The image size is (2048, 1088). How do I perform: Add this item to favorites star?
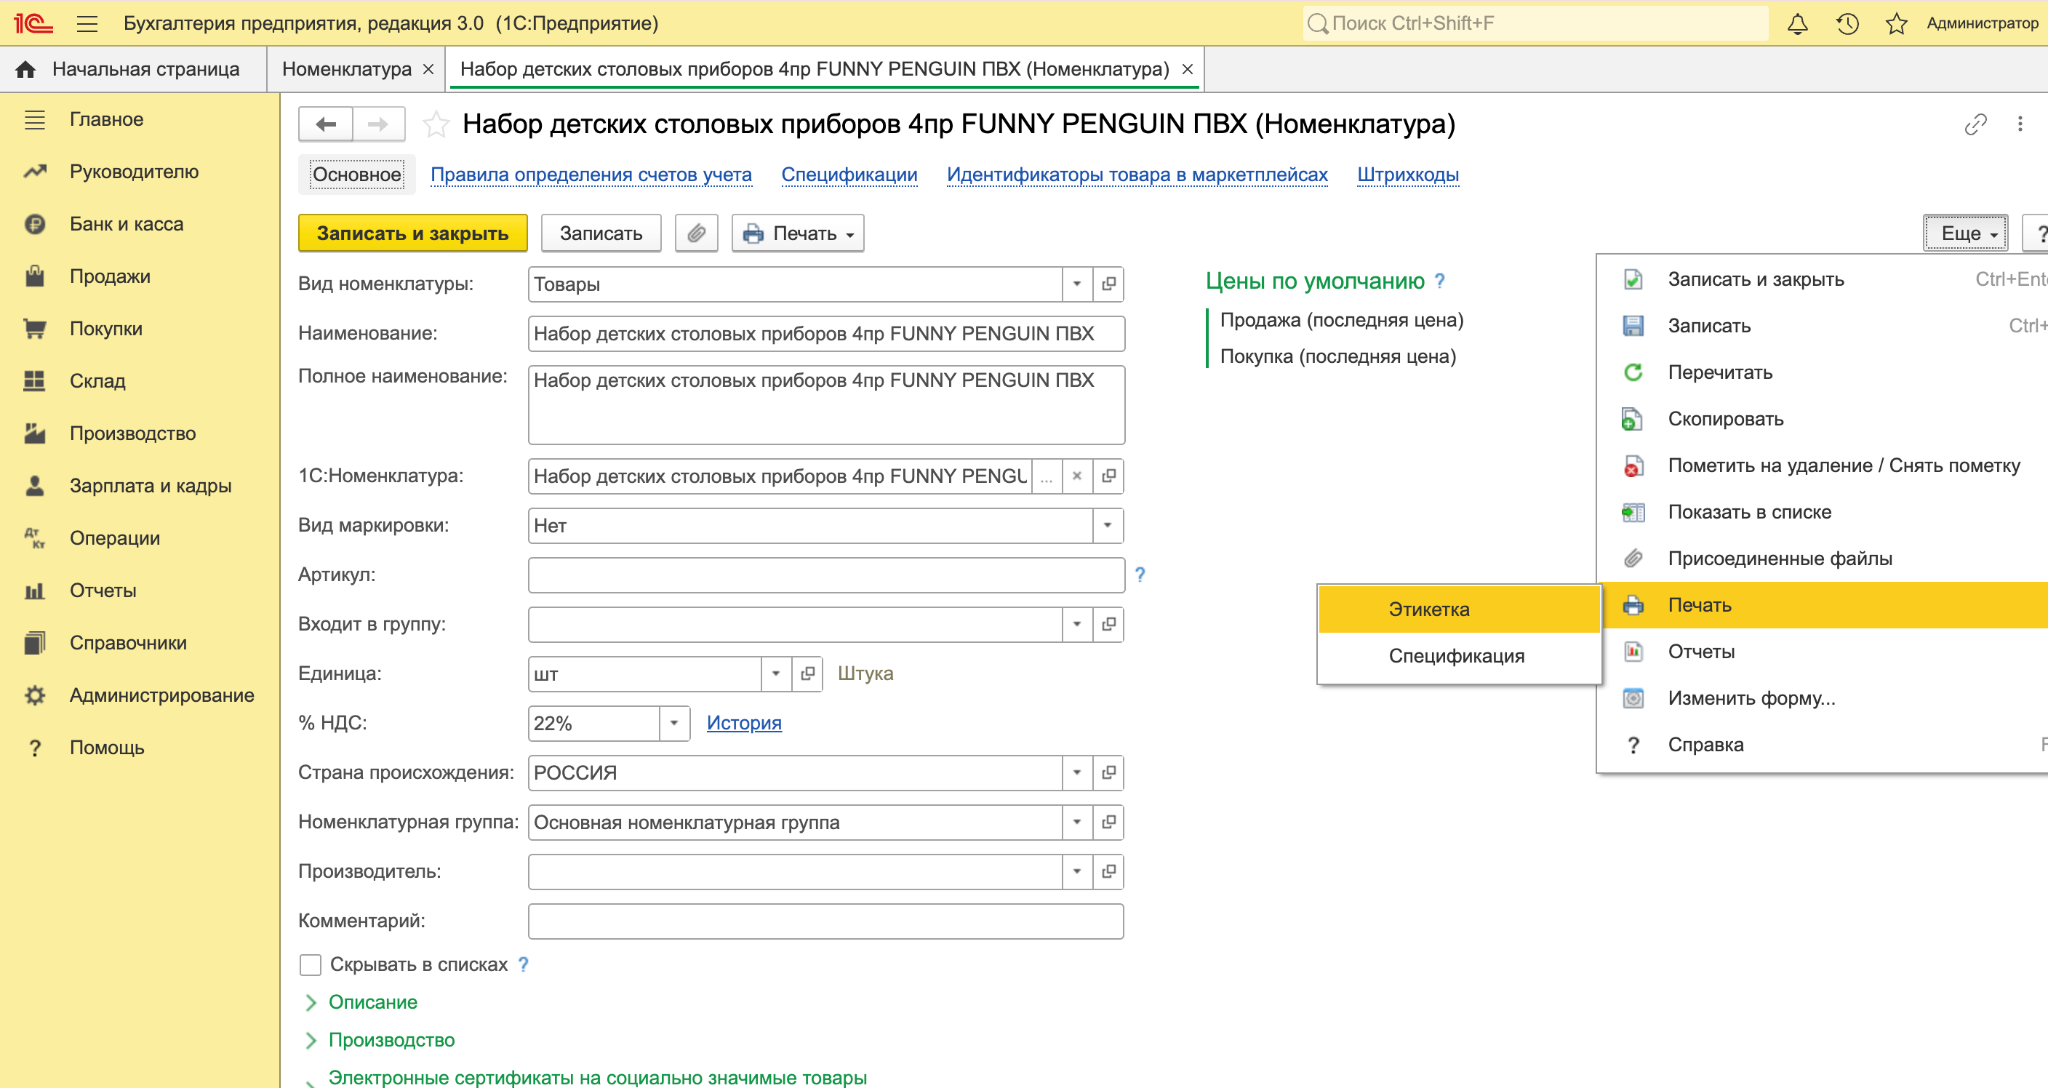pos(436,124)
